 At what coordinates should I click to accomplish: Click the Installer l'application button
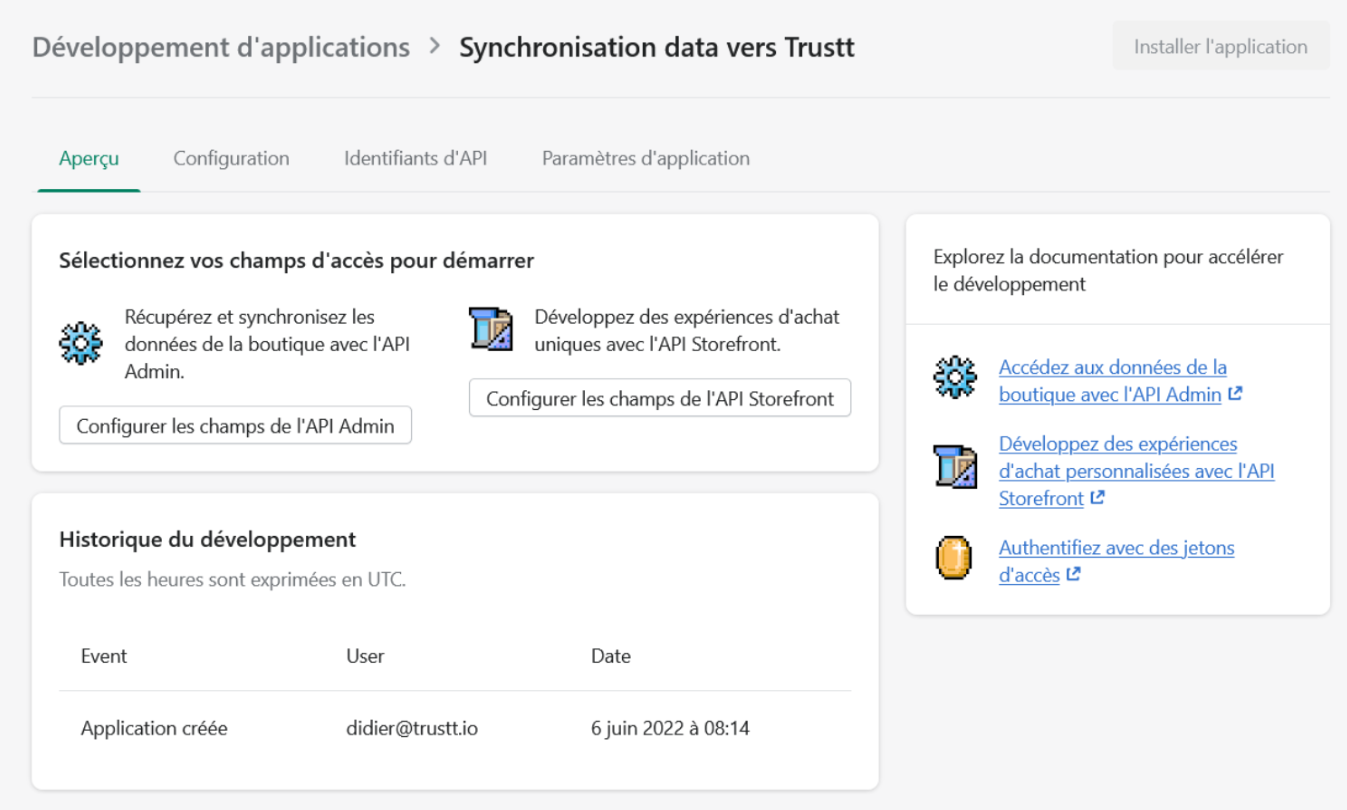click(x=1220, y=47)
